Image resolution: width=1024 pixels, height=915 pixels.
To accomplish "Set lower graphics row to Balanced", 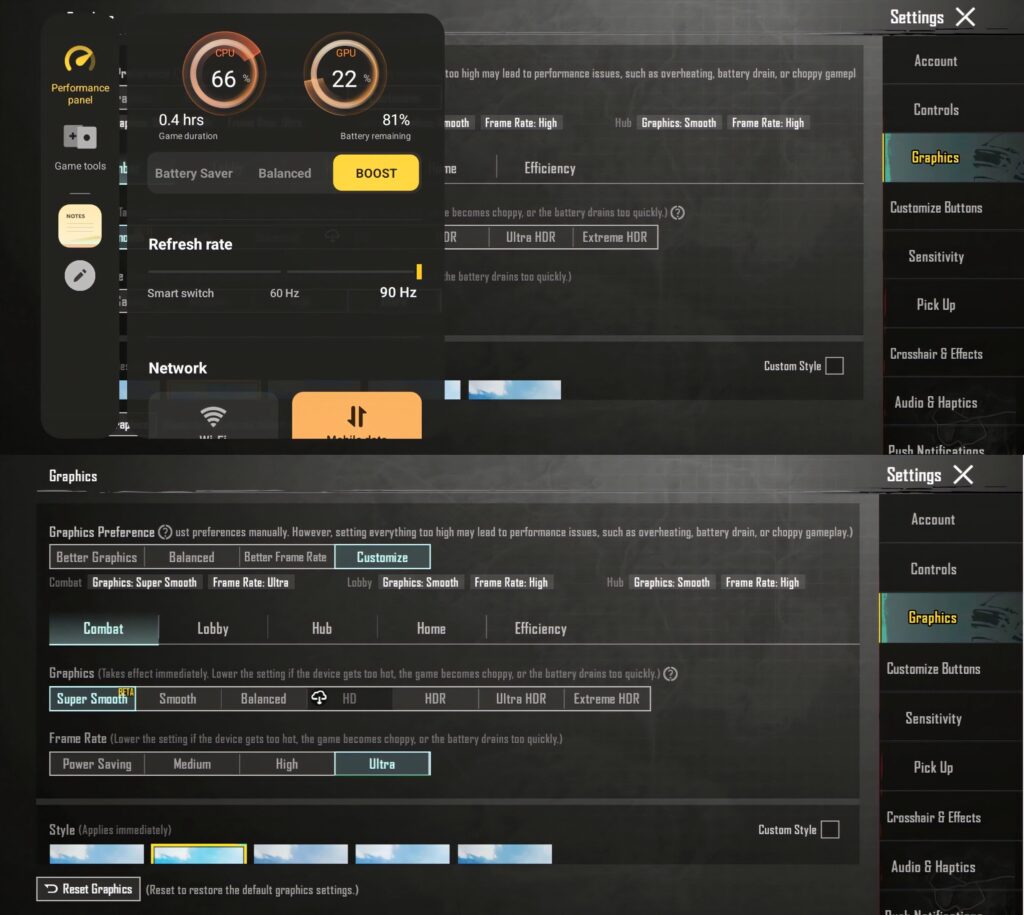I will pos(263,699).
